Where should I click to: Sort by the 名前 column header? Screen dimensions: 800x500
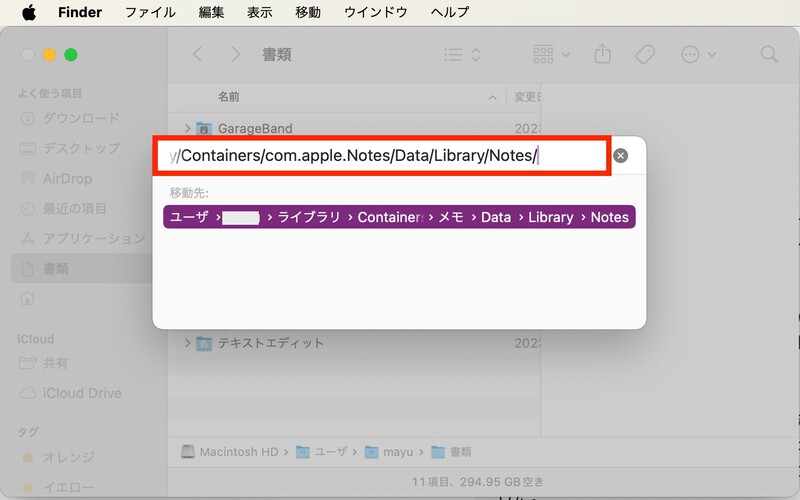click(229, 97)
